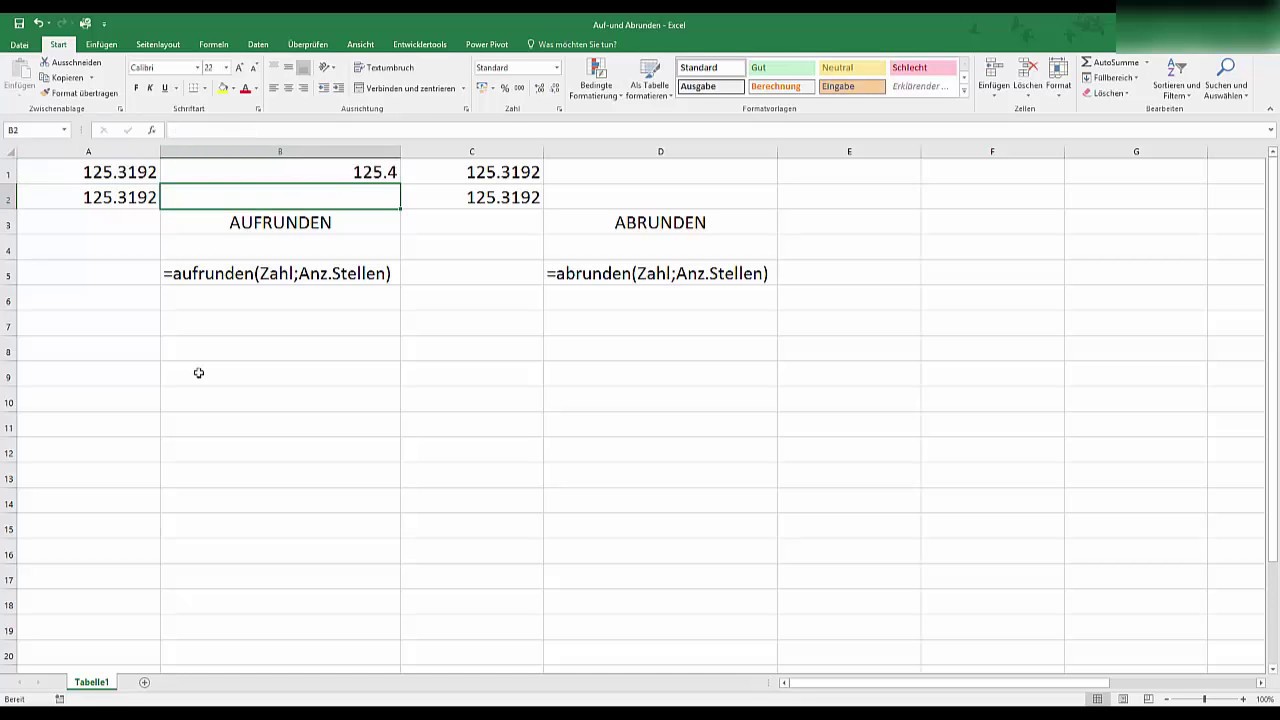1280x720 pixels.
Task: Open the Überprüfen tab
Action: coord(308,45)
